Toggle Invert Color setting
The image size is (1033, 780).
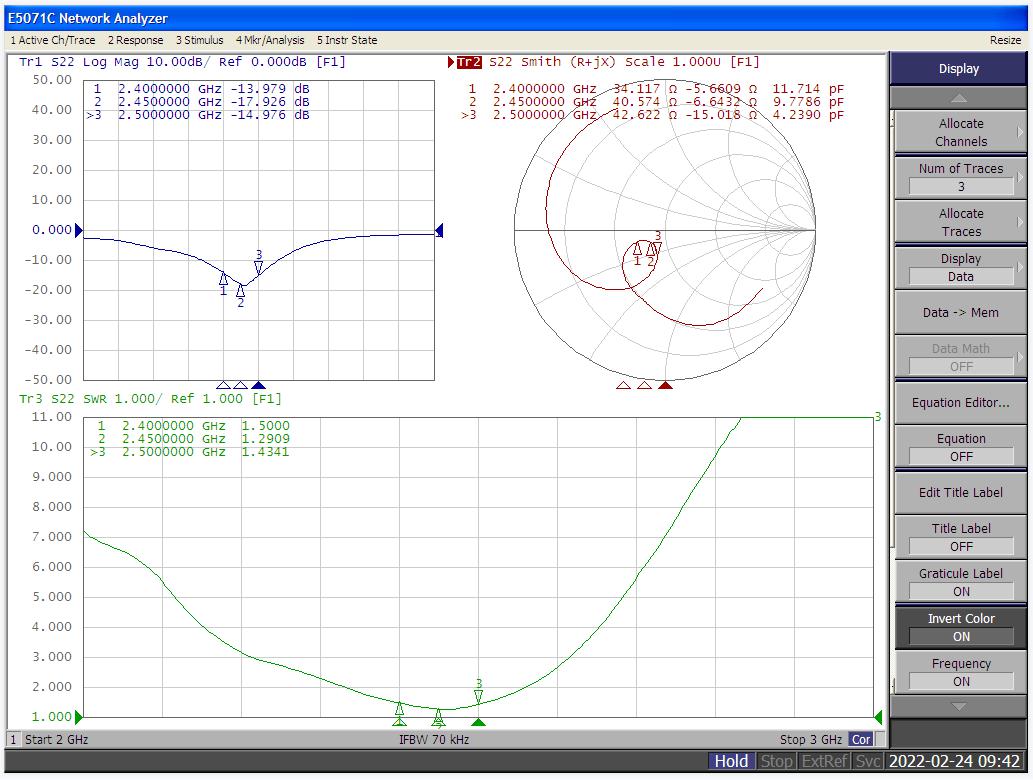pos(960,627)
